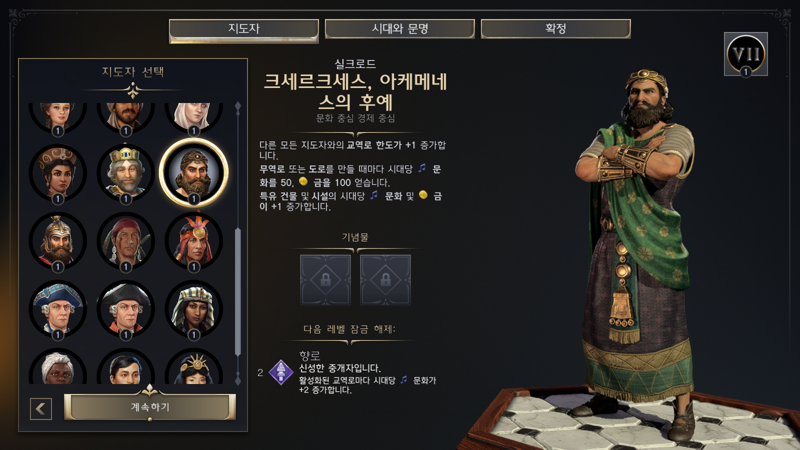Click the 계속하기 button
800x450 pixels.
149,407
